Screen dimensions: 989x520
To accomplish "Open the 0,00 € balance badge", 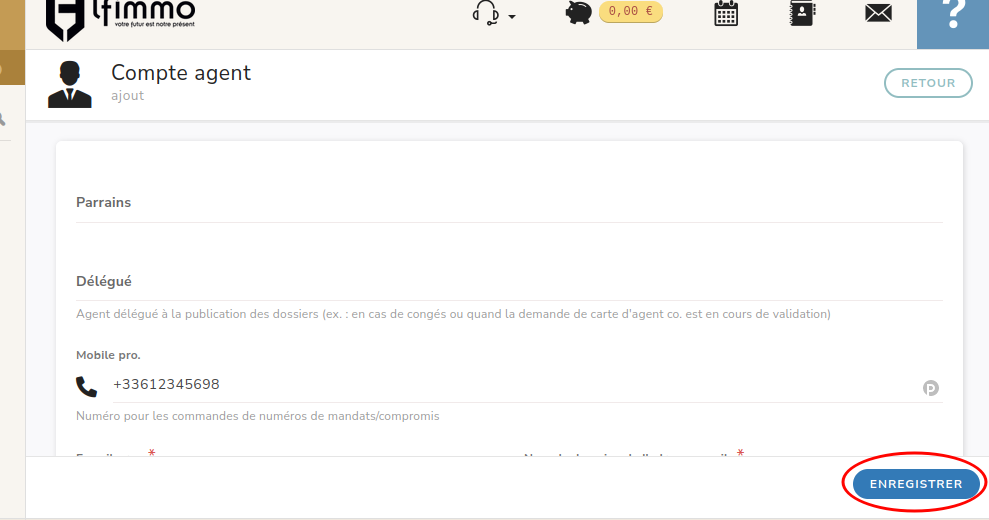I will [x=631, y=12].
